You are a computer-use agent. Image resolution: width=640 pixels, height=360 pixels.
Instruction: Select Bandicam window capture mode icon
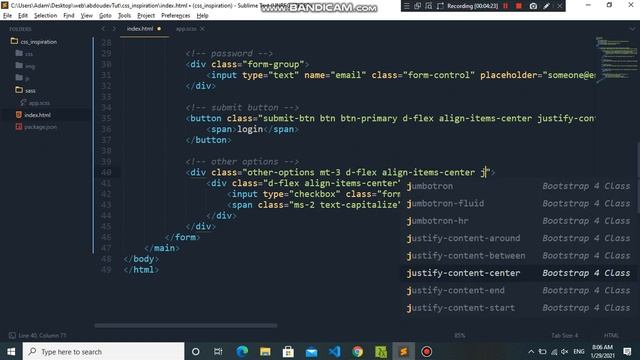pyautogui.click(x=418, y=6)
